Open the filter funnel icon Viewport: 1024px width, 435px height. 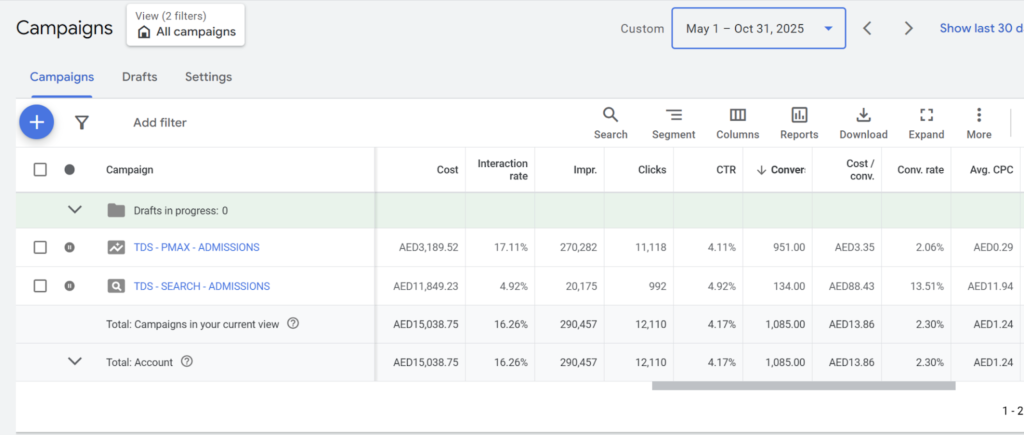coord(82,122)
